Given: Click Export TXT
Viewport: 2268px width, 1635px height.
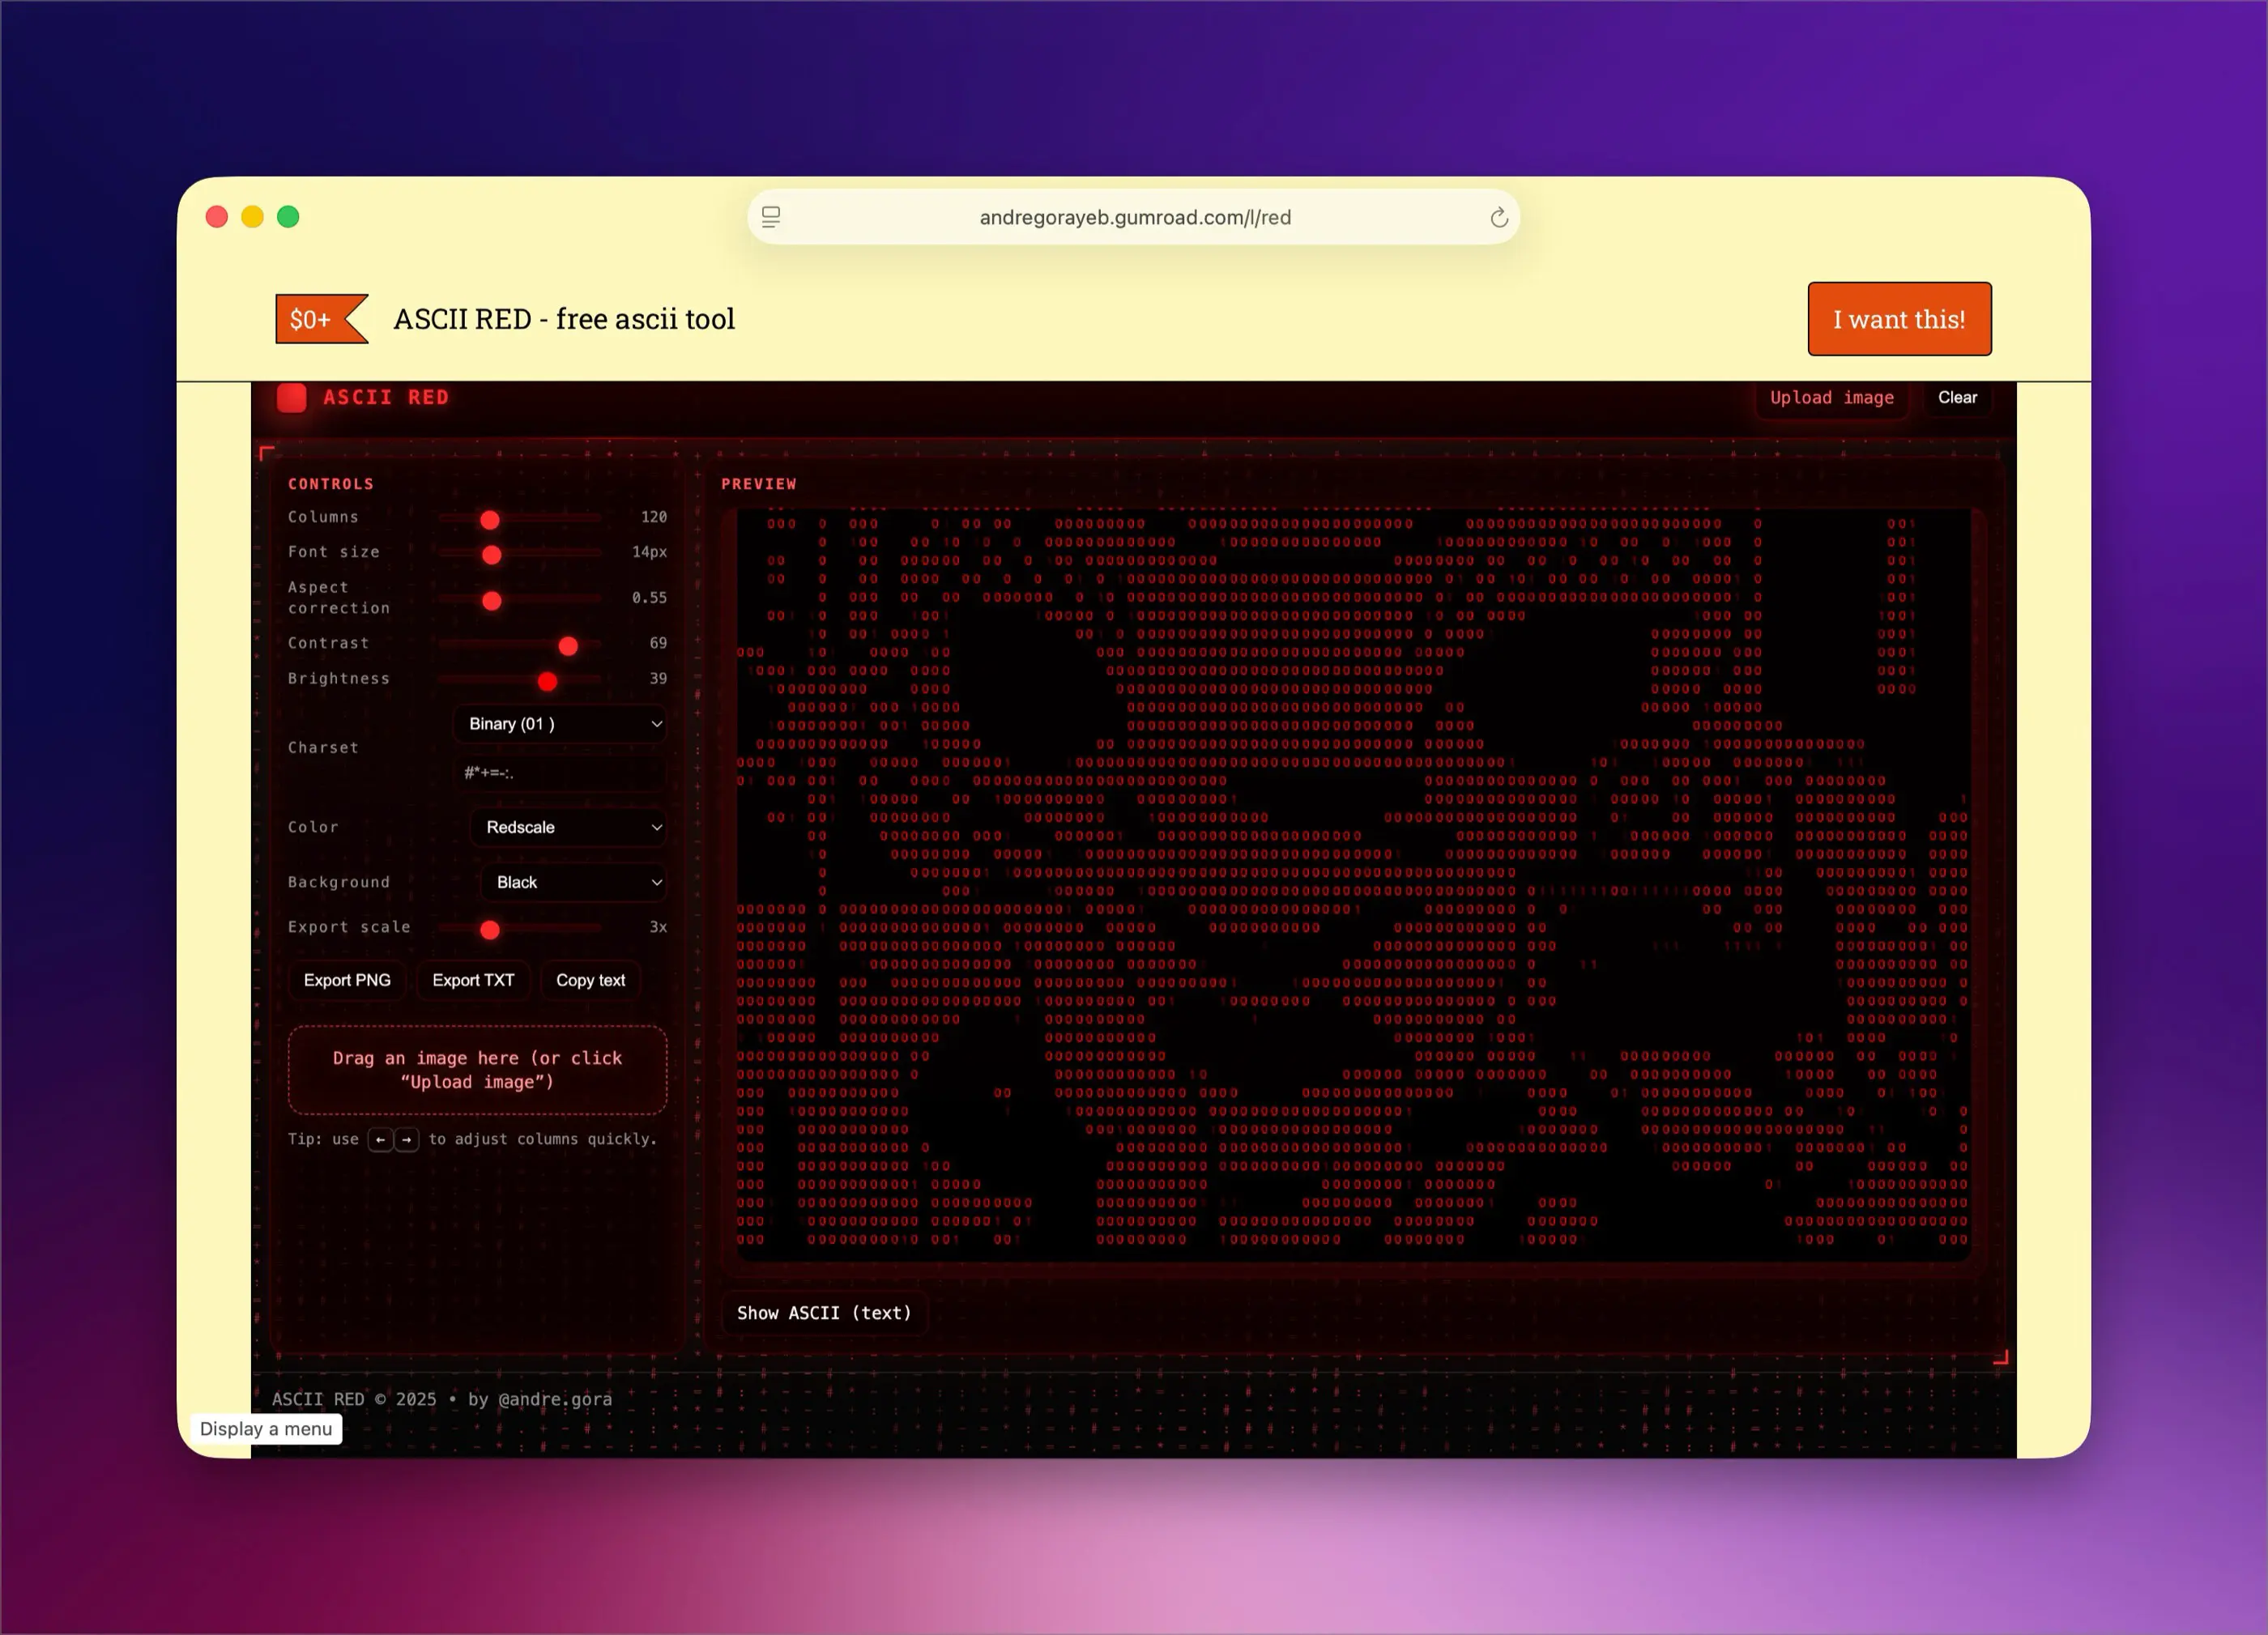Looking at the screenshot, I should [473, 980].
